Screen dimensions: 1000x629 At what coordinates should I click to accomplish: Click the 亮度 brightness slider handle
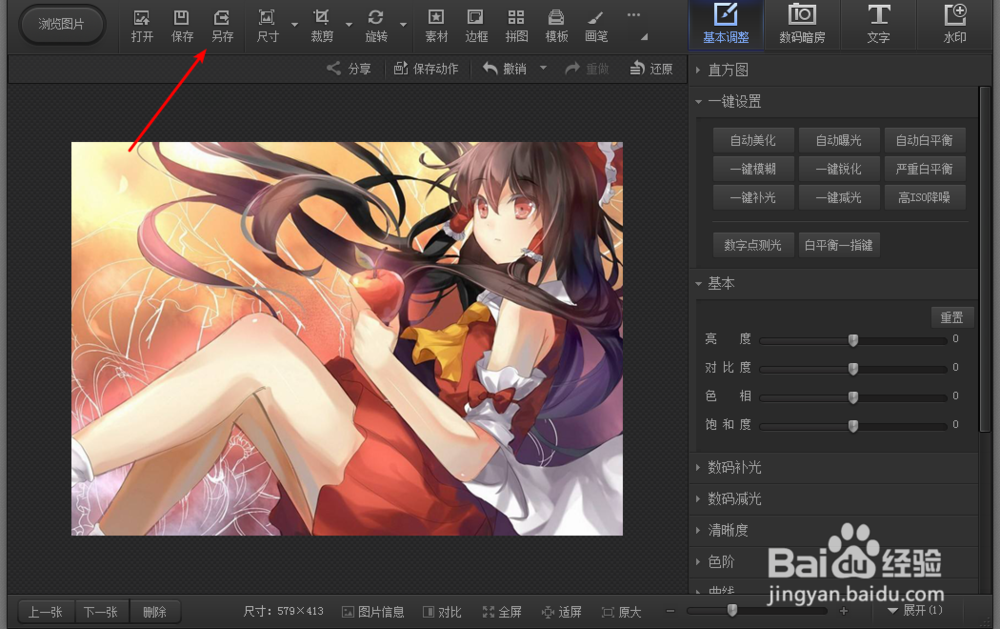click(853, 340)
